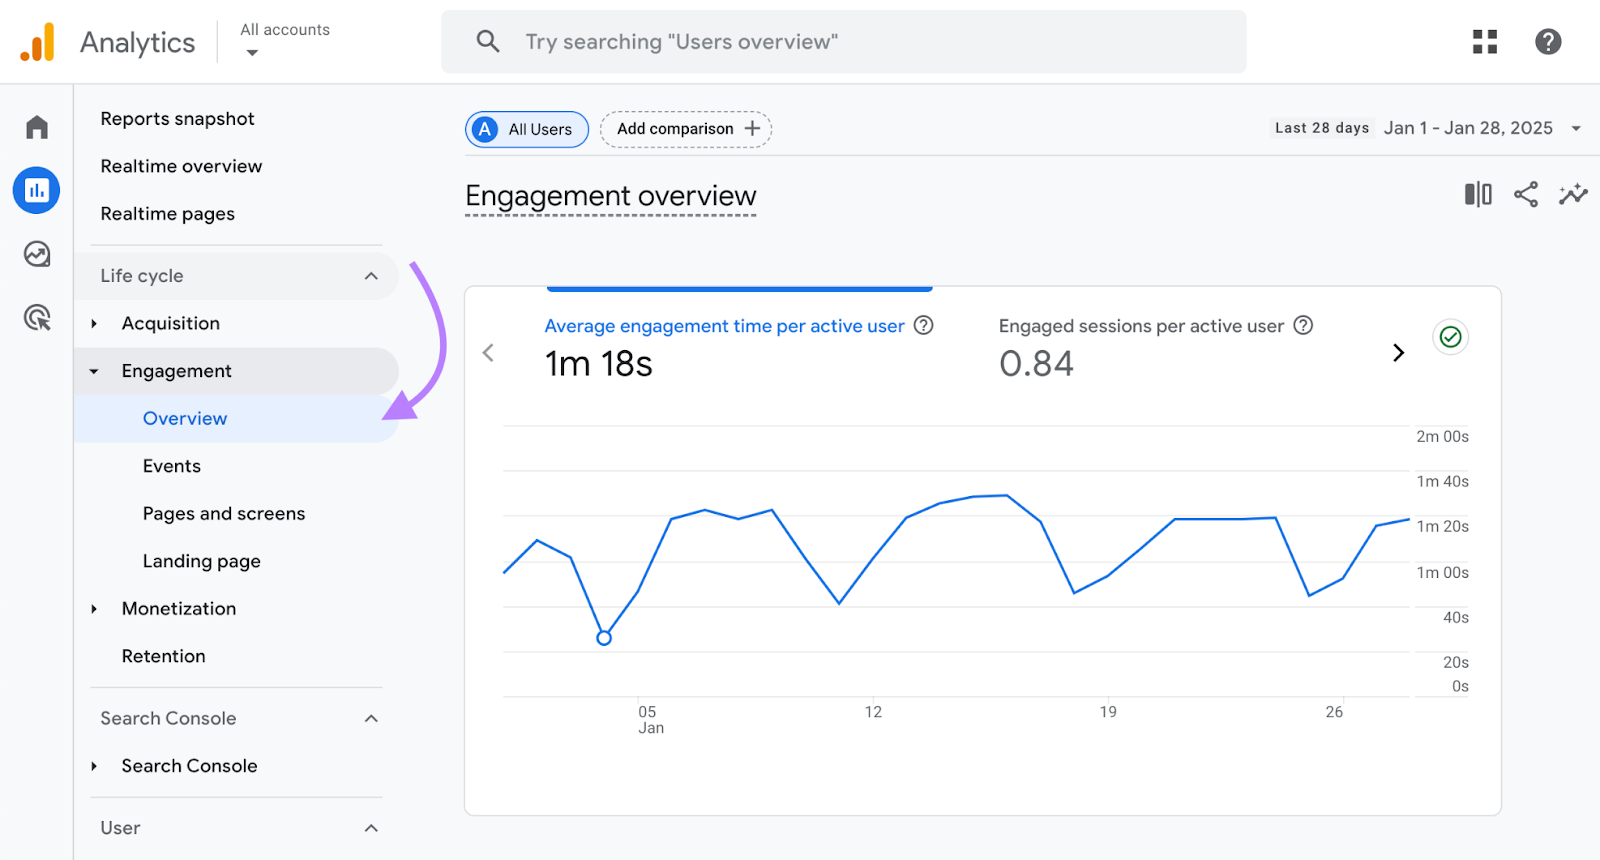Share this report using share icon
Image resolution: width=1600 pixels, height=860 pixels.
click(x=1526, y=194)
